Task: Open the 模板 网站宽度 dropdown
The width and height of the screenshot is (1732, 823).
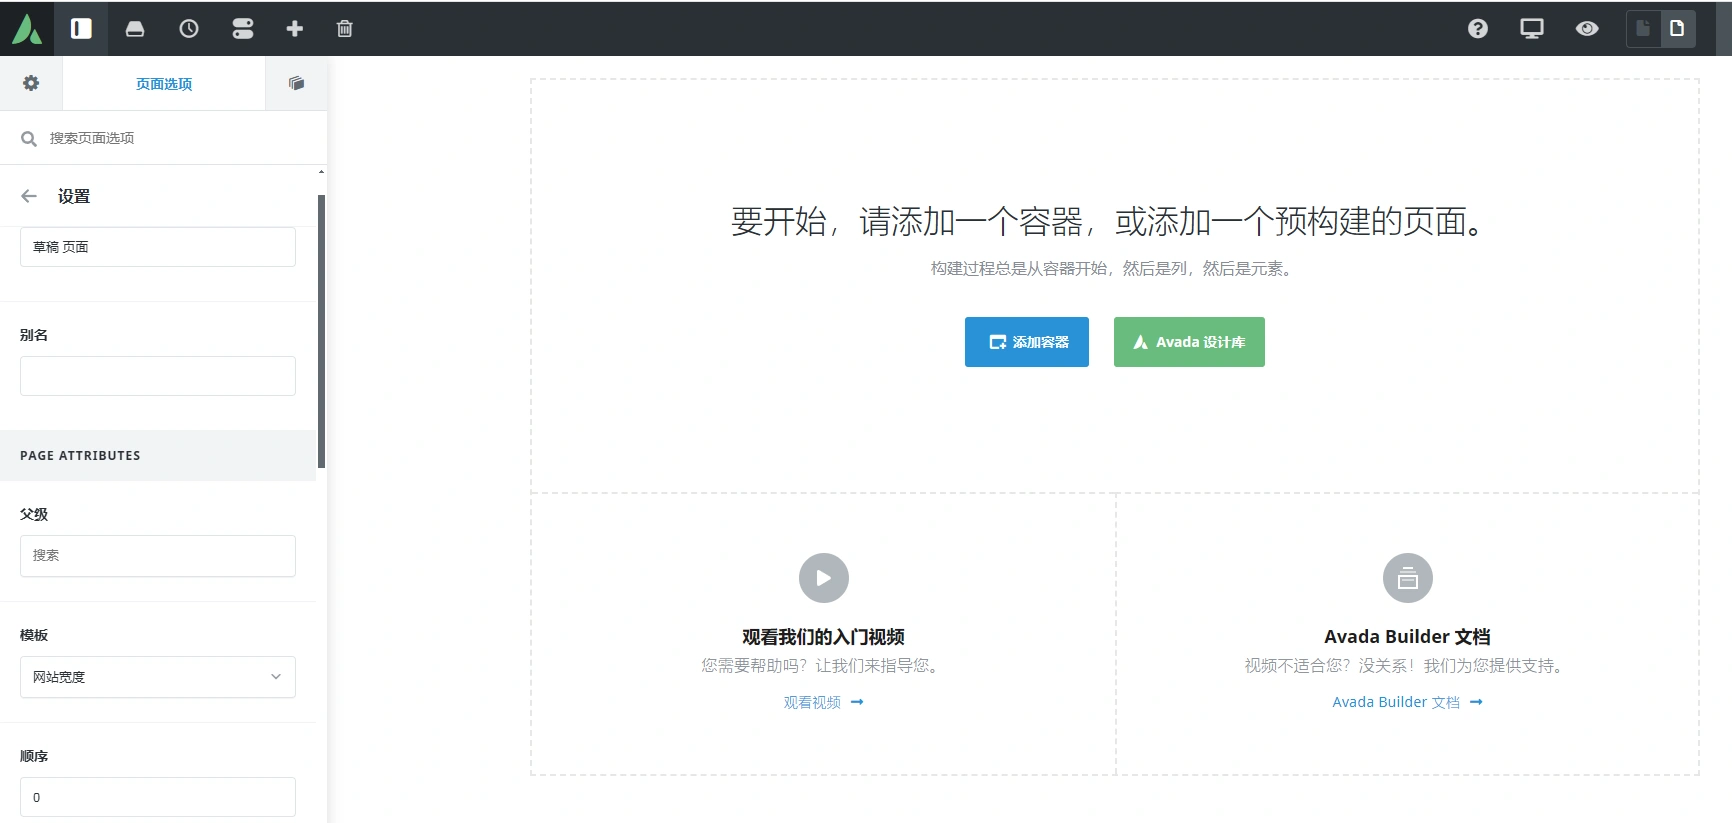Action: pyautogui.click(x=158, y=677)
